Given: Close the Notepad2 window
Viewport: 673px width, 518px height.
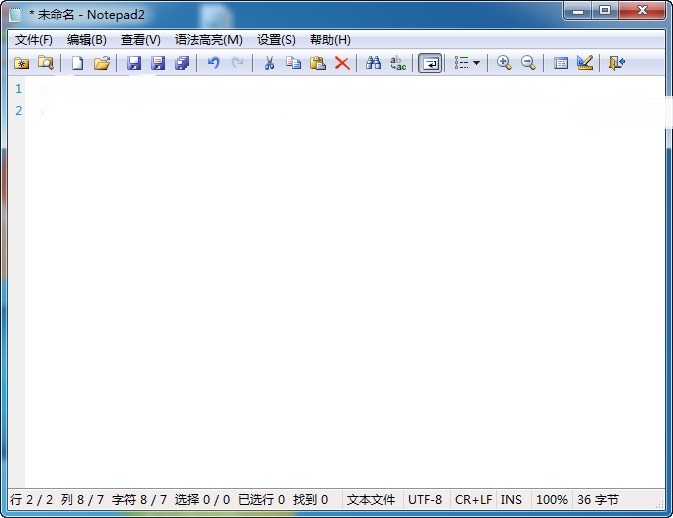Looking at the screenshot, I should pyautogui.click(x=642, y=11).
